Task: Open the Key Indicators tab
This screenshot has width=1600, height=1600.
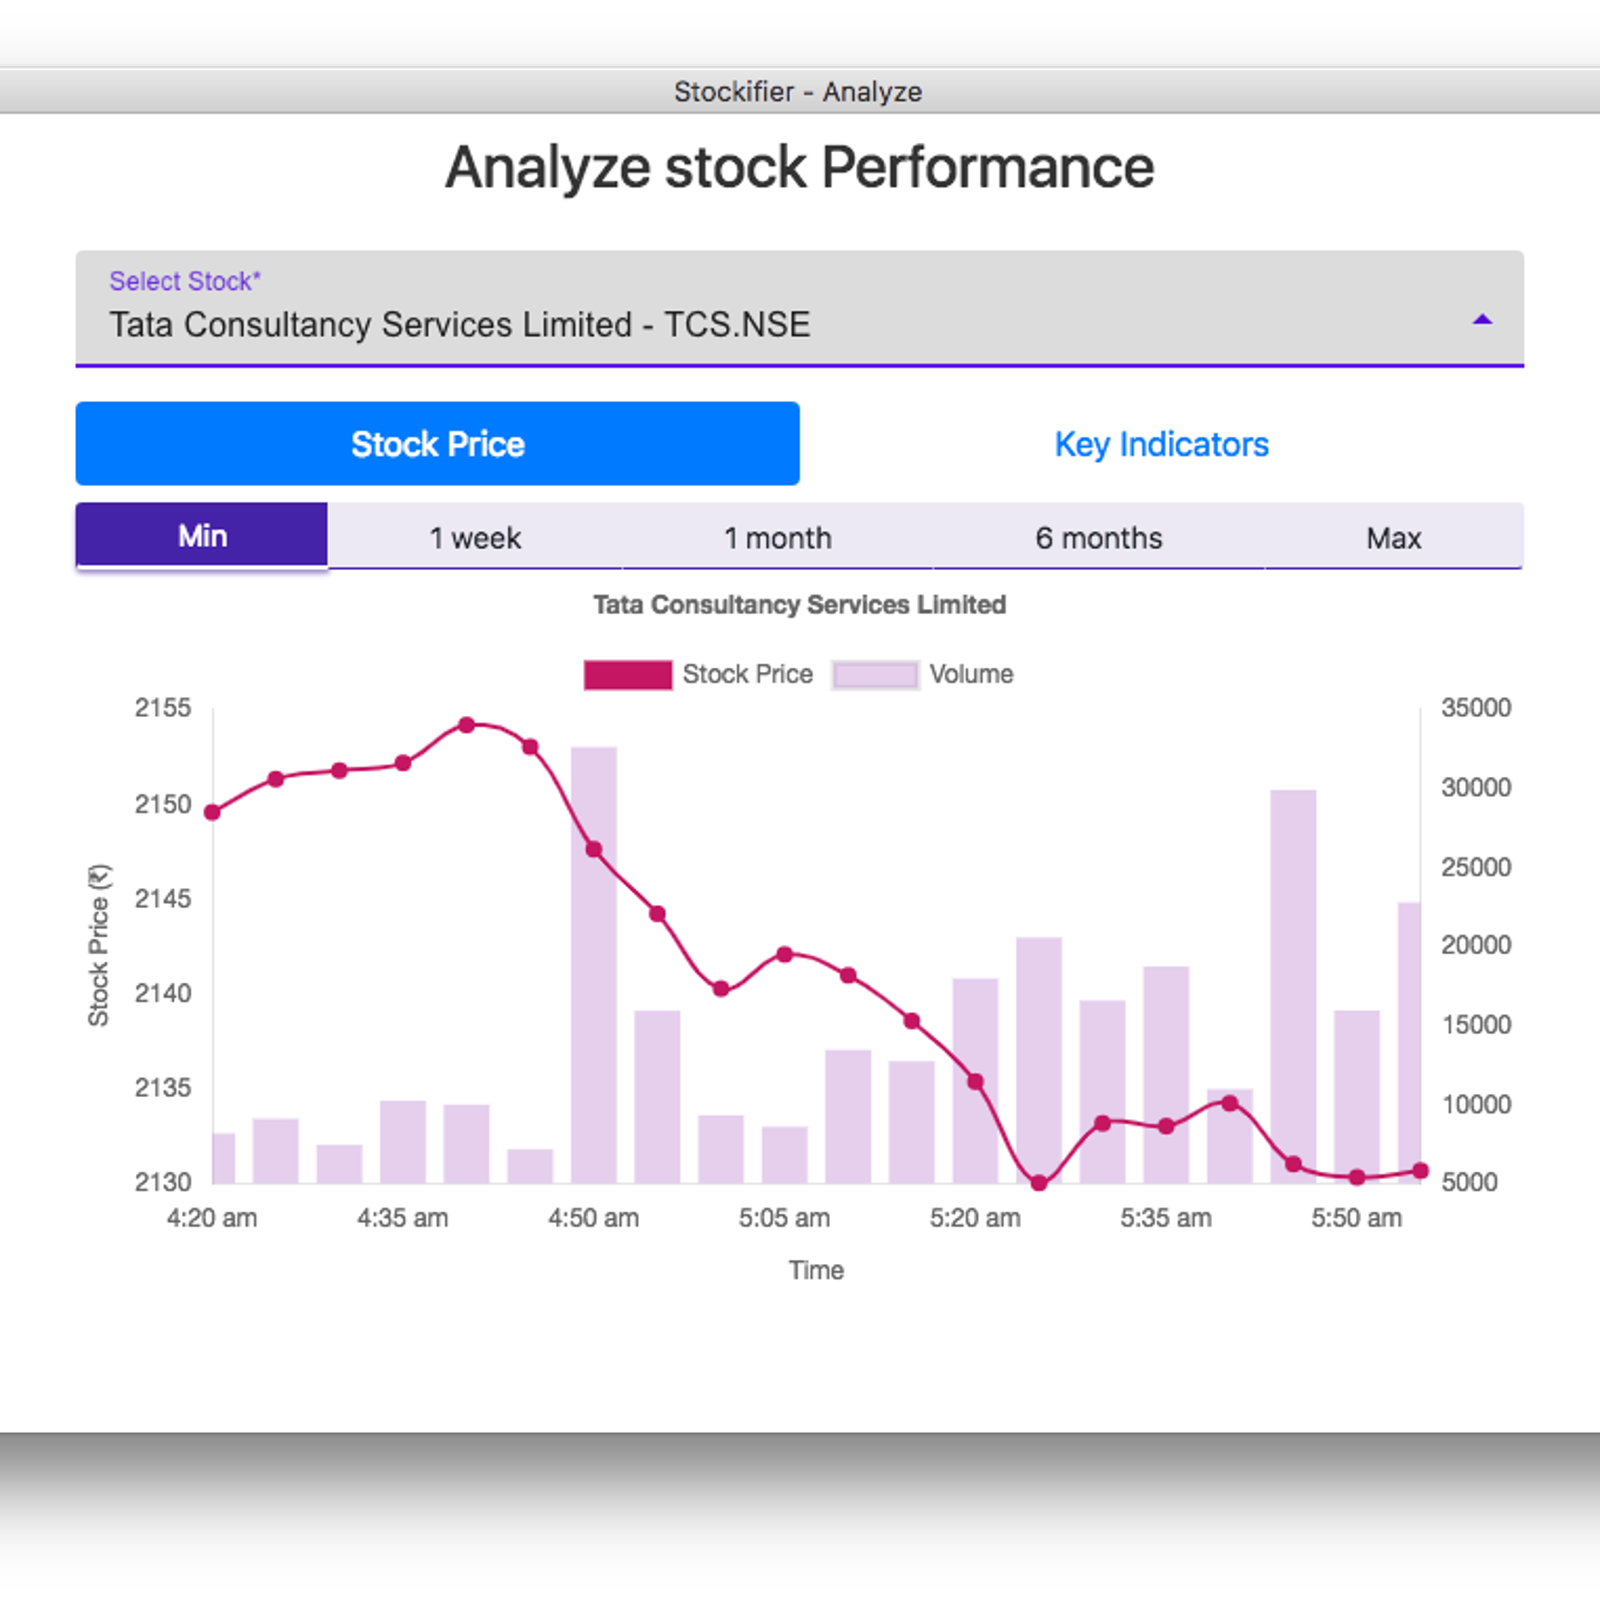Action: pyautogui.click(x=1161, y=444)
